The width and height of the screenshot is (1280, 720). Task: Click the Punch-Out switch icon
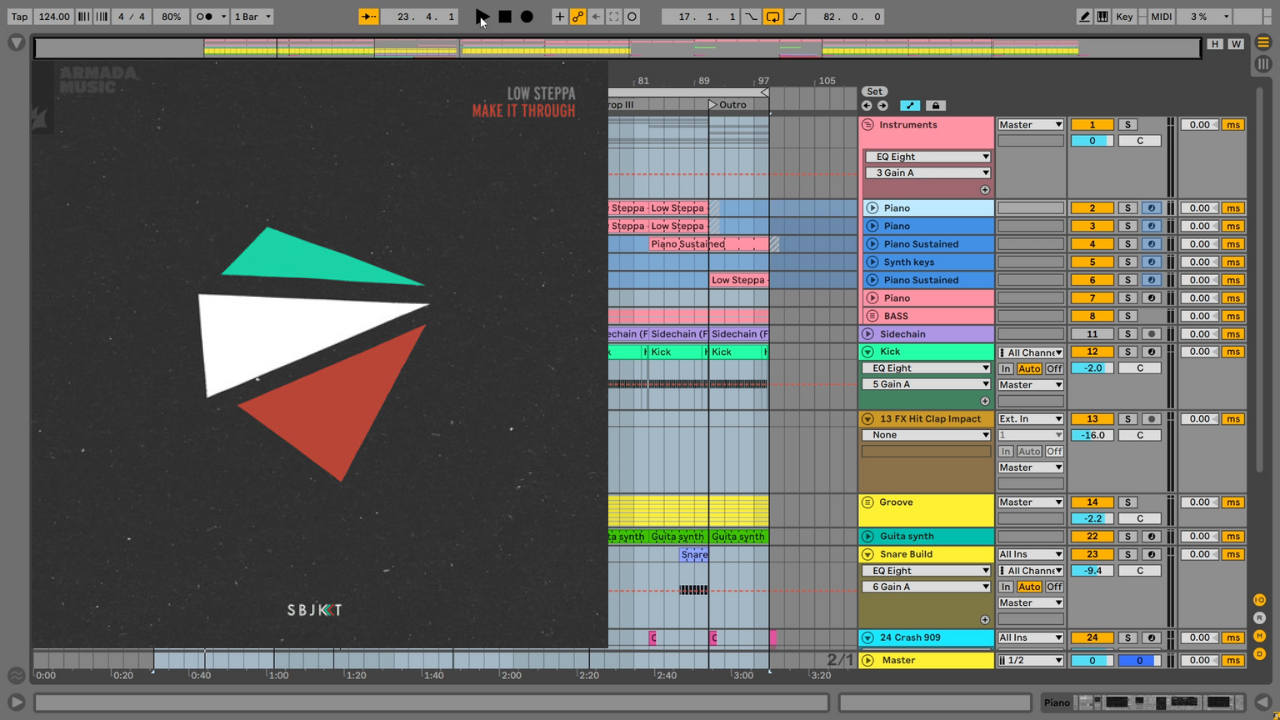tap(795, 17)
